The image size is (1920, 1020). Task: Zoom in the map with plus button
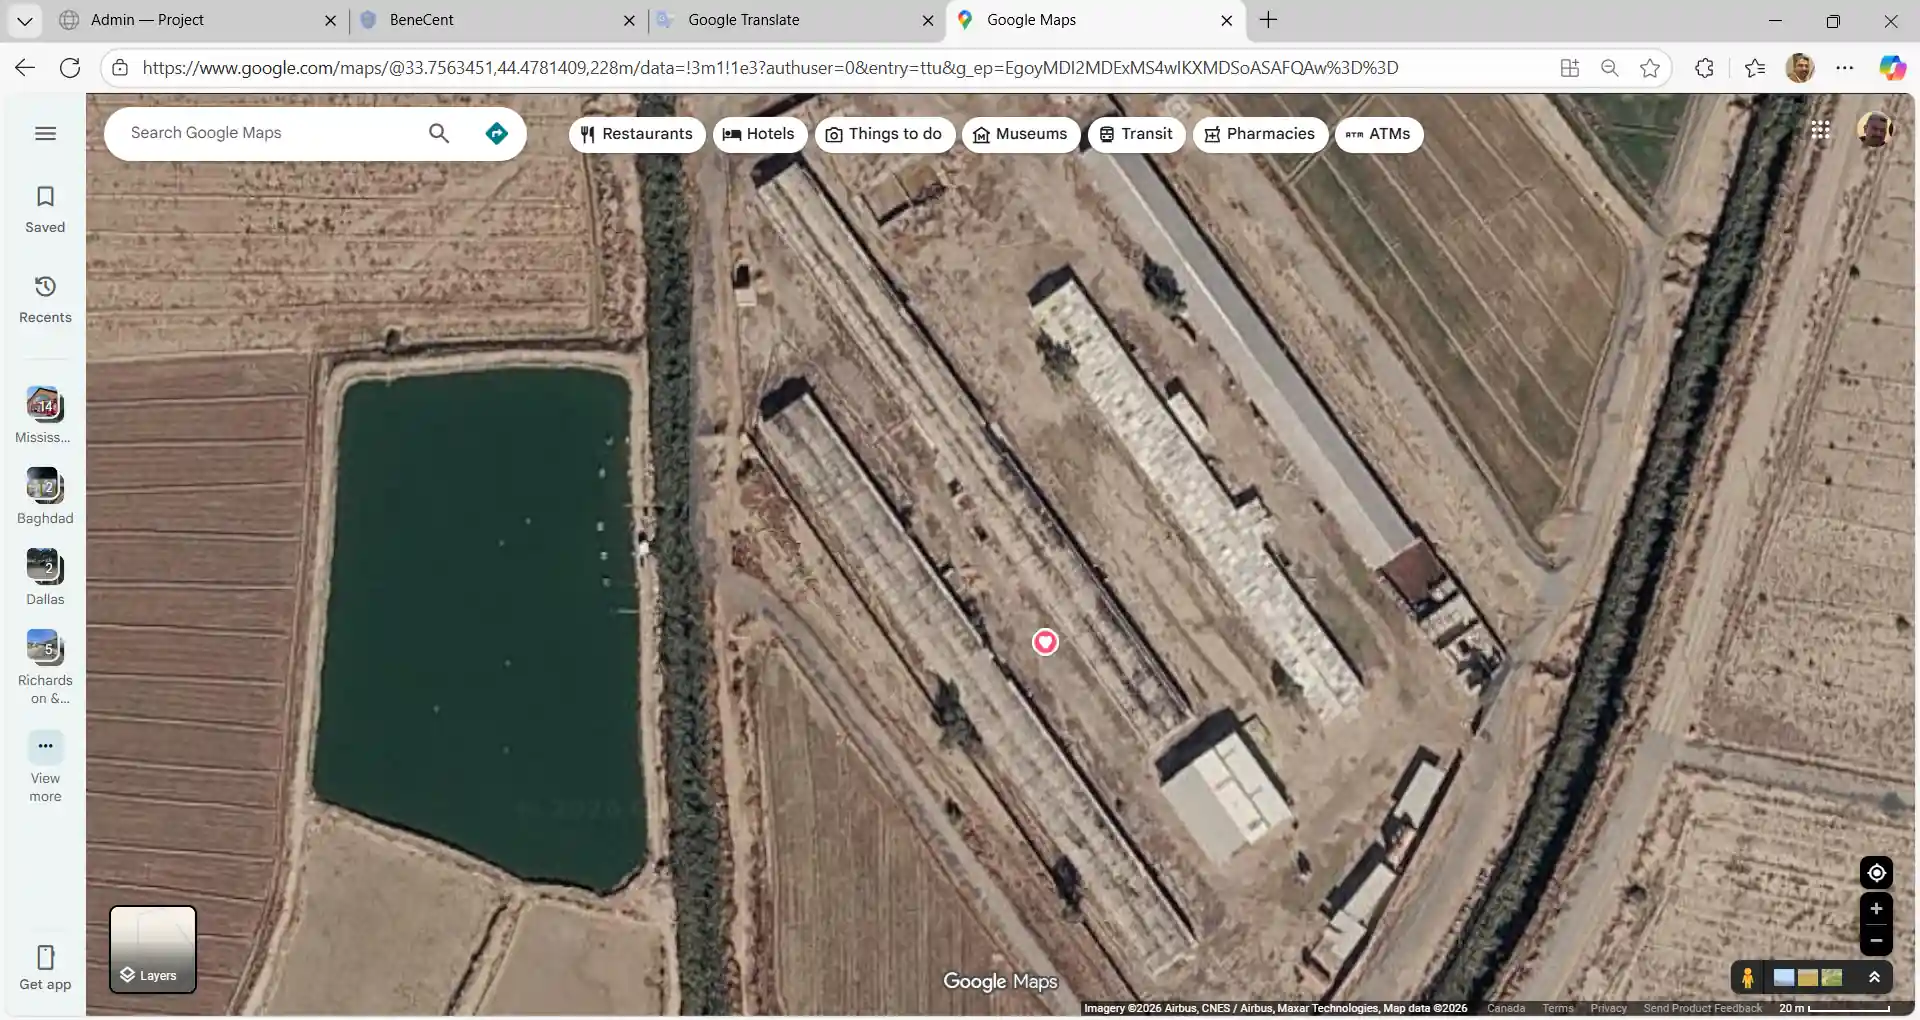(1876, 909)
